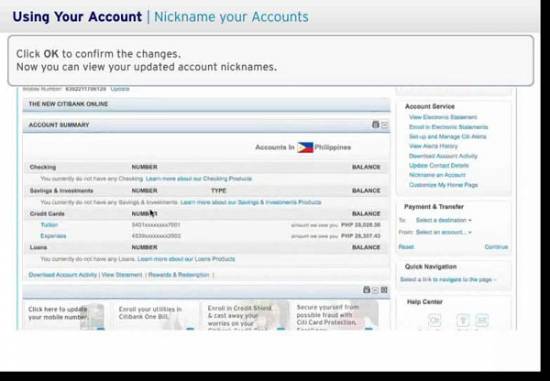Learn more about Loans Products
550x381 pixels.
tap(186, 259)
